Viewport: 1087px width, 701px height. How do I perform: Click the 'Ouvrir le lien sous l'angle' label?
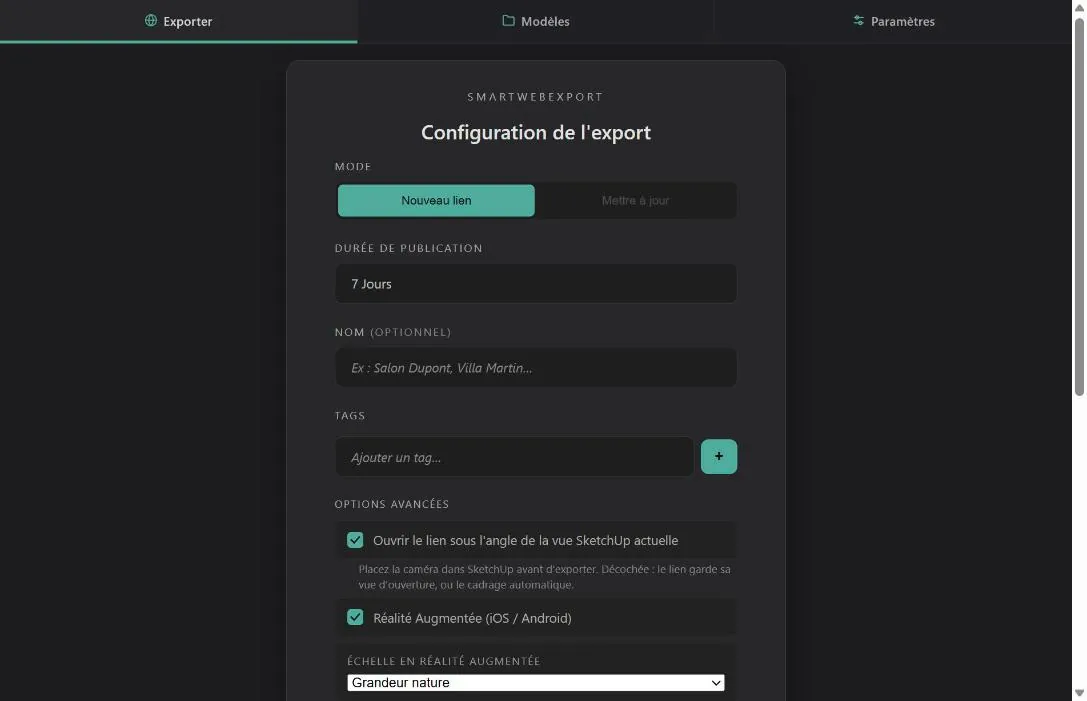[525, 540]
